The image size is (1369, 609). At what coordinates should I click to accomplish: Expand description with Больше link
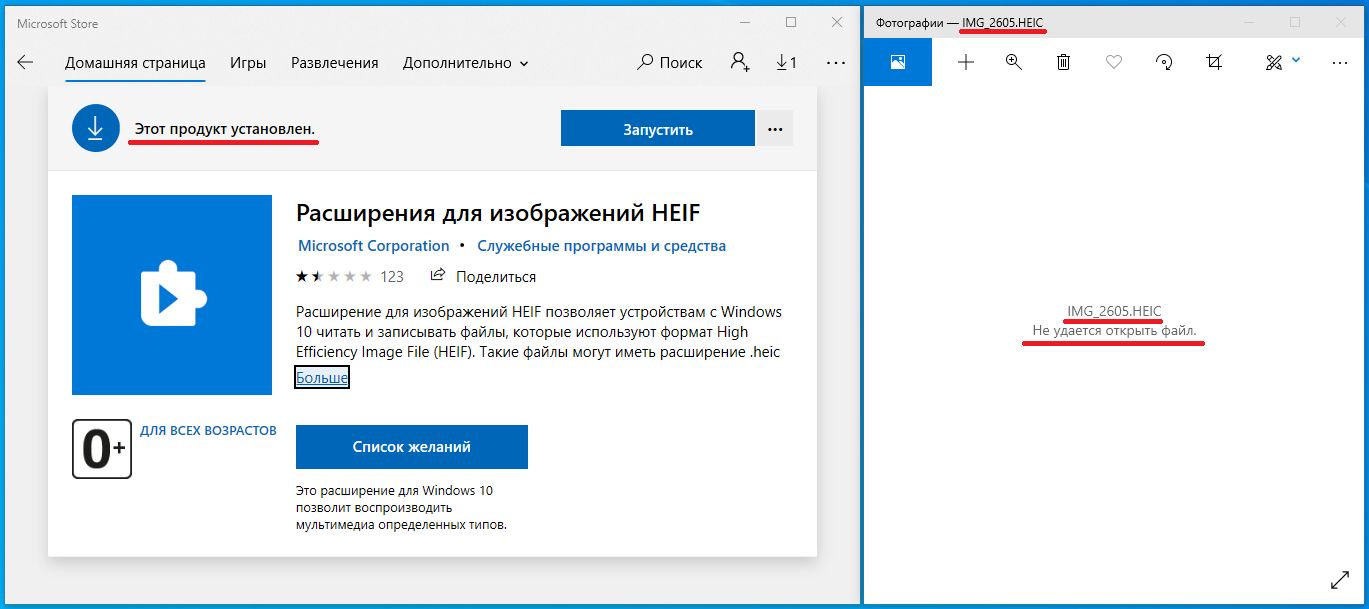(322, 378)
